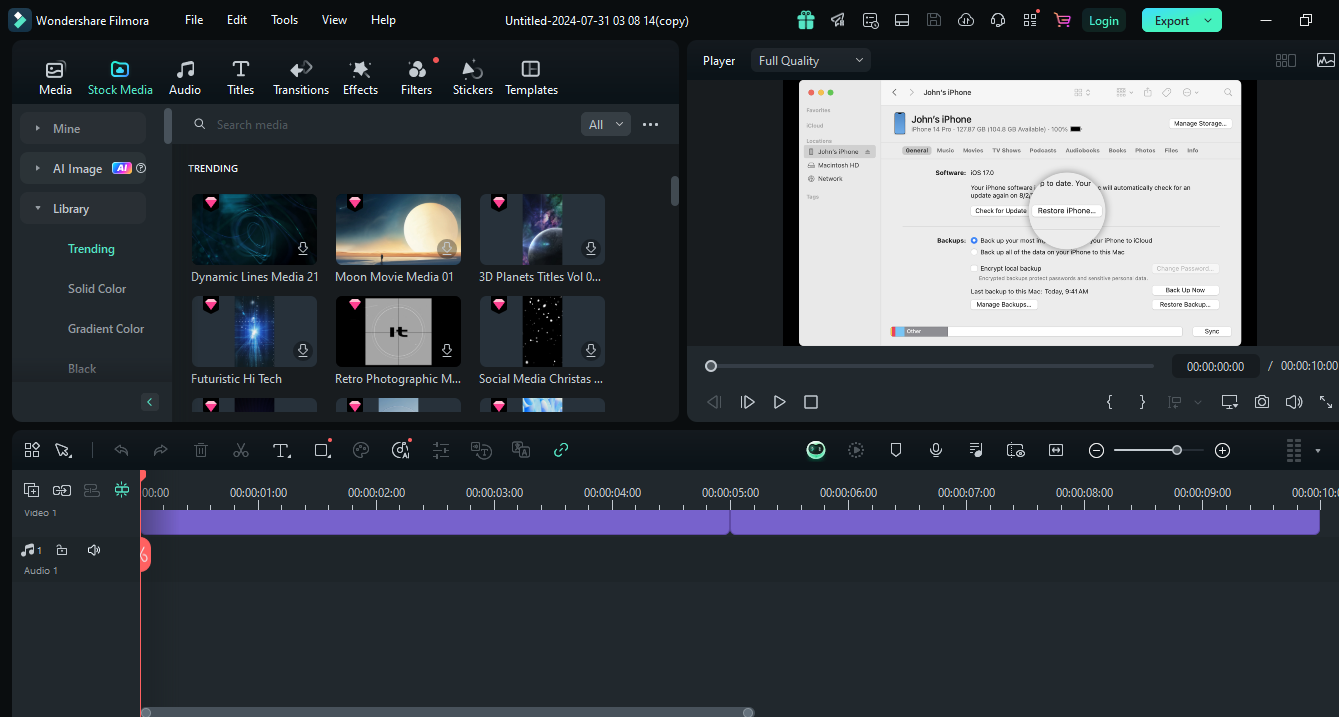Click the player stop button
The width and height of the screenshot is (1339, 717).
click(x=811, y=402)
